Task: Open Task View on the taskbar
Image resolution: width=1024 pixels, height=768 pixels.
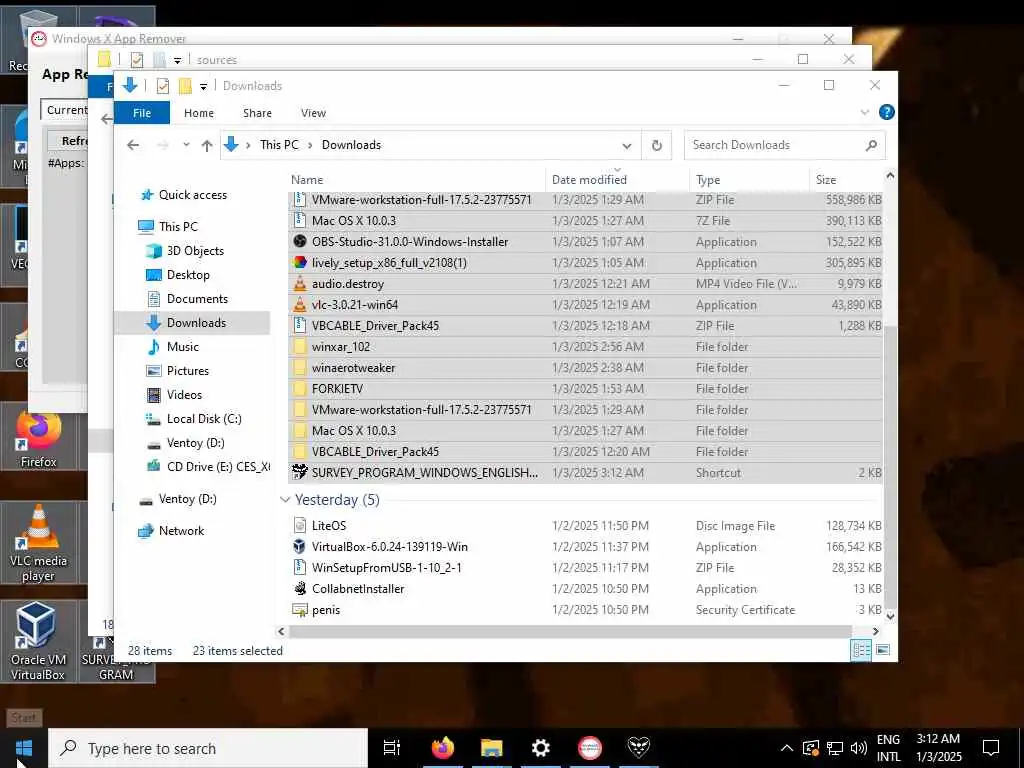Action: (x=392, y=747)
